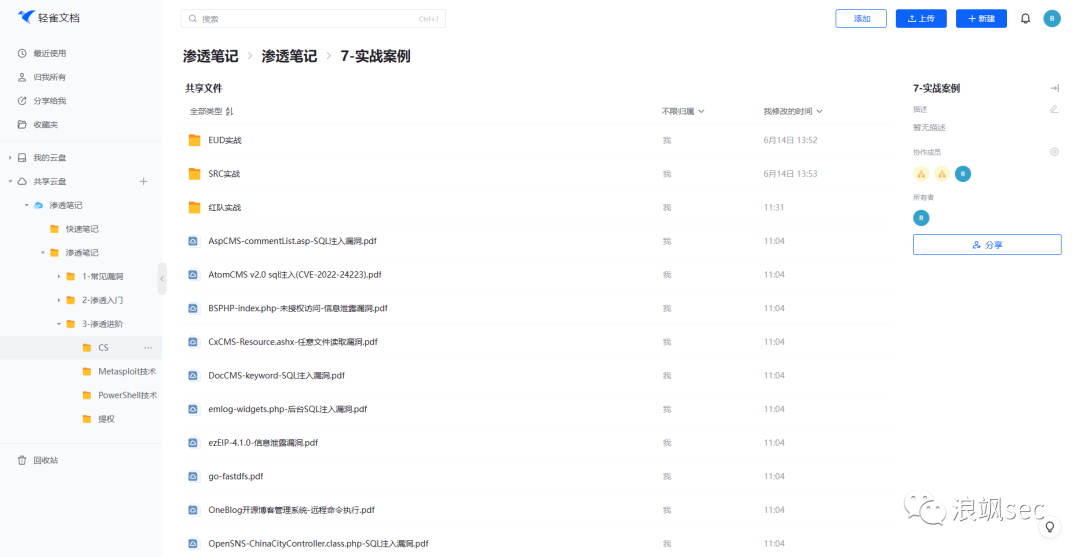This screenshot has height=557, width=1080.
Task: Click the 上传 upload button
Action: tap(921, 19)
